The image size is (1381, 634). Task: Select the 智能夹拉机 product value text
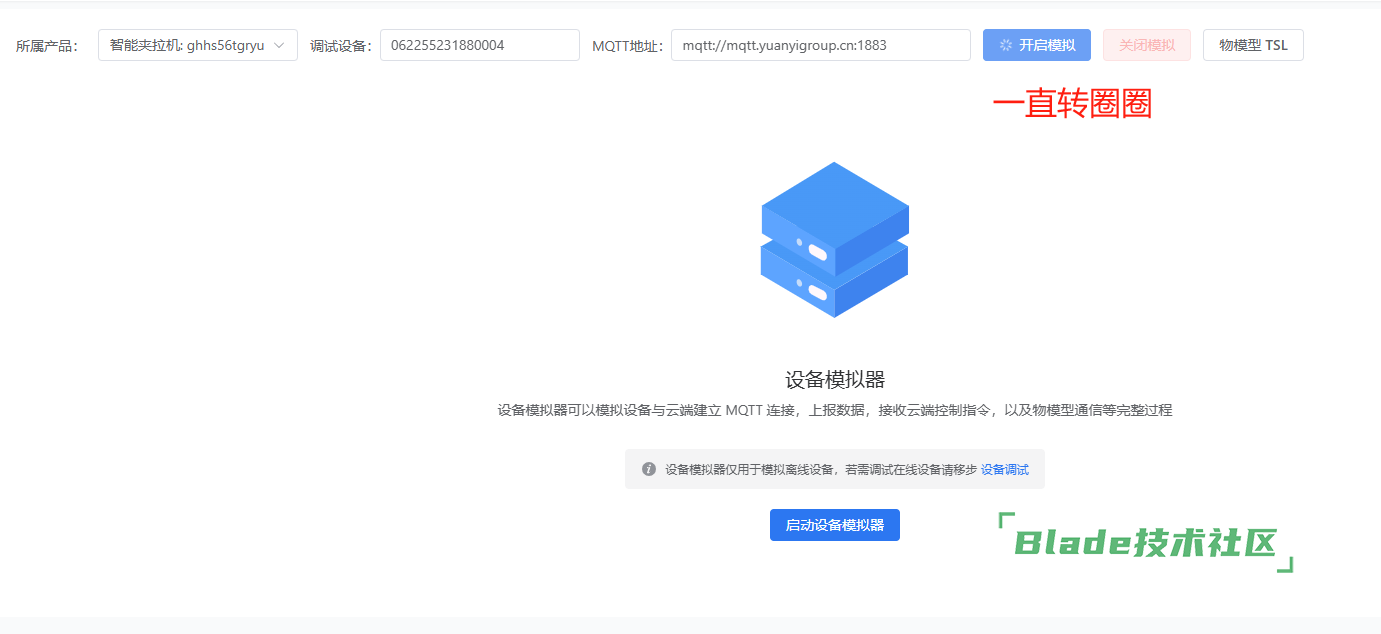click(186, 45)
